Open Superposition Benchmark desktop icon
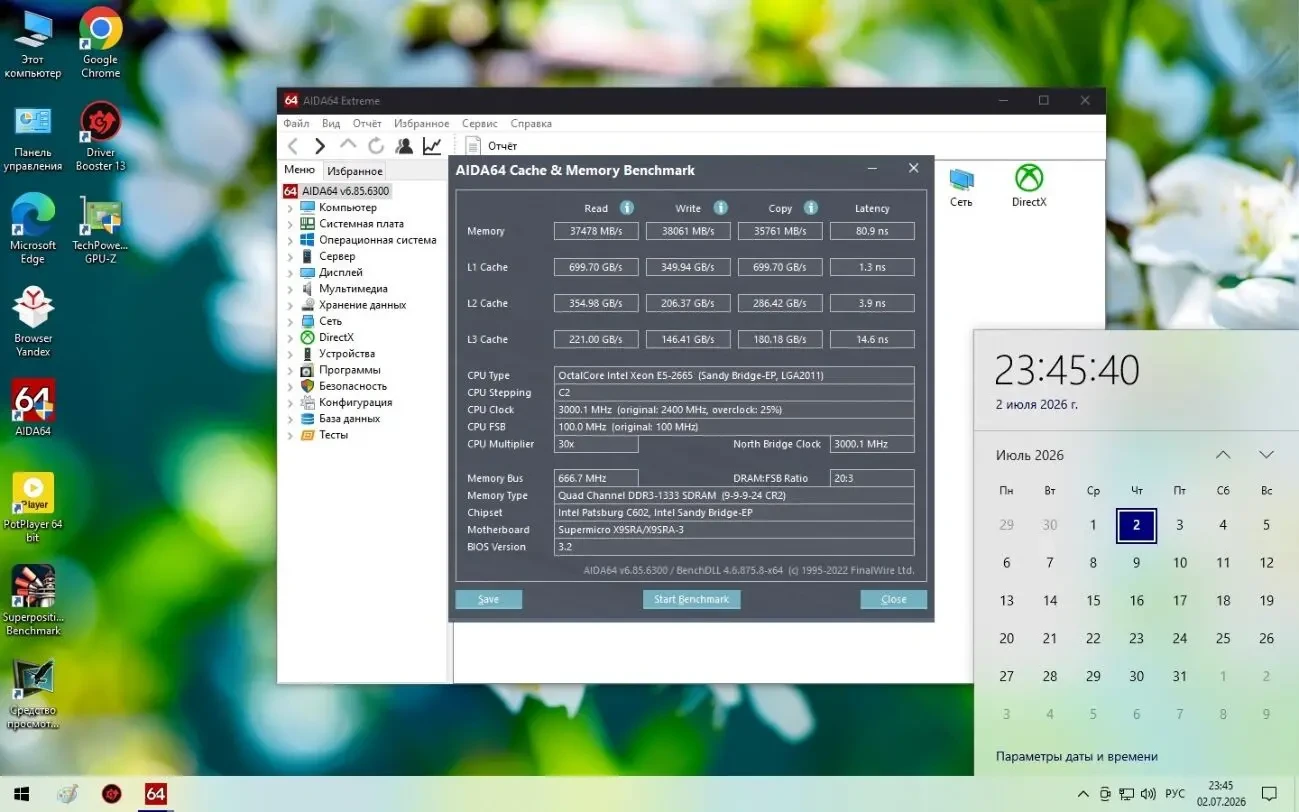Viewport: 1299px width, 812px height. [x=33, y=601]
